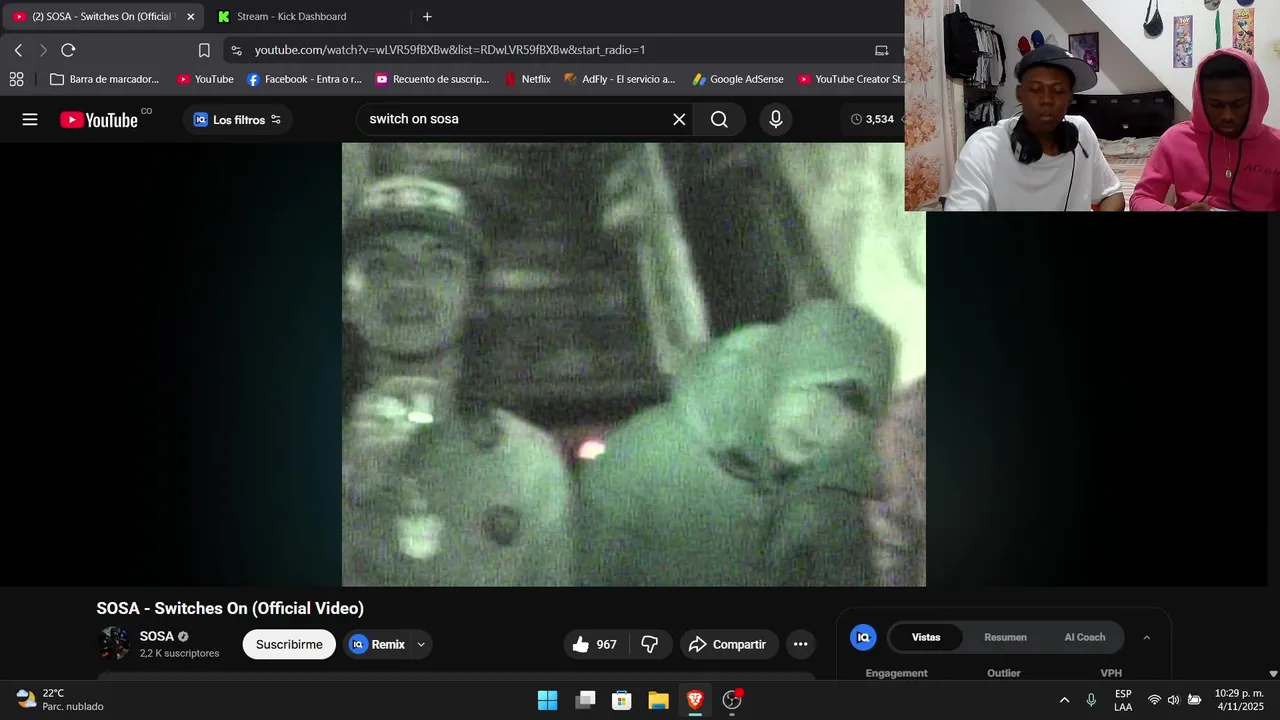
Task: Select the AI Coach tab
Action: [x=1085, y=637]
